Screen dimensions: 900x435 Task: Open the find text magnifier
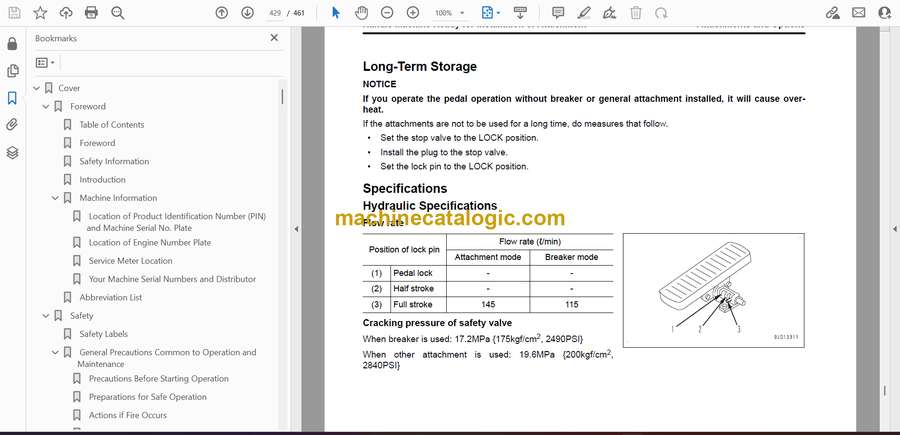pos(118,13)
